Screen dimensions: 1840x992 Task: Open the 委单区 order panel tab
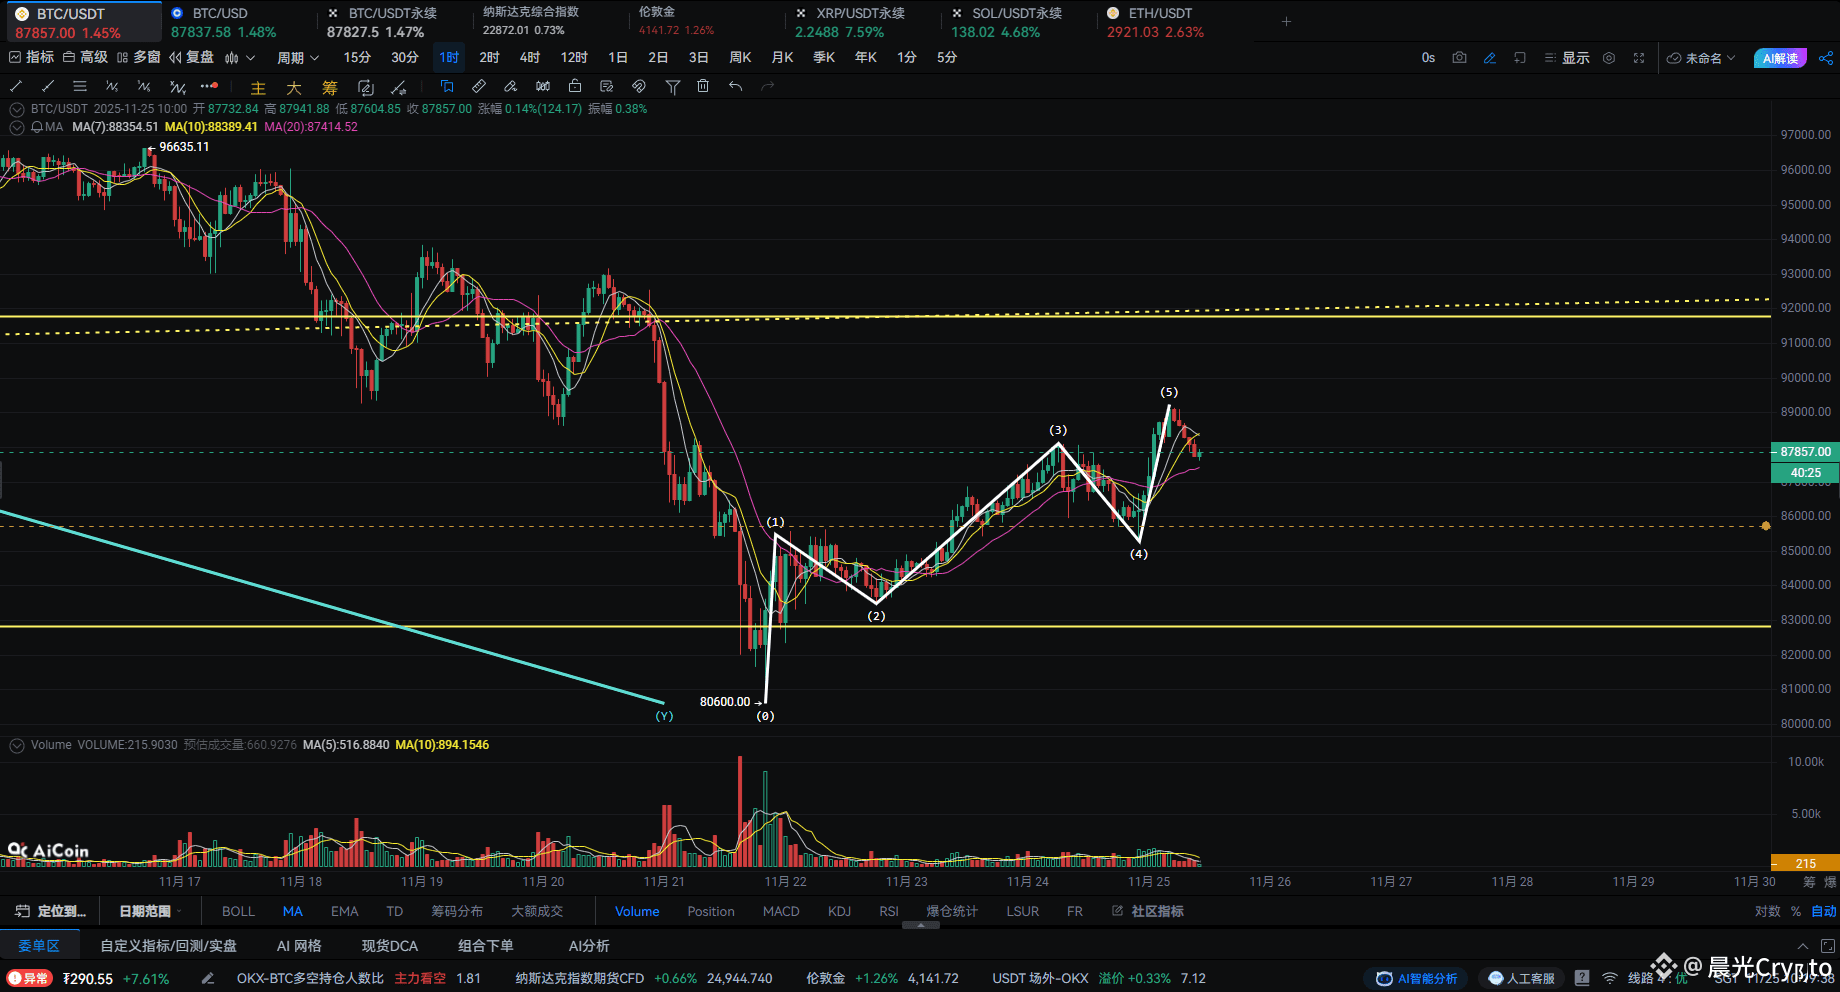(39, 946)
